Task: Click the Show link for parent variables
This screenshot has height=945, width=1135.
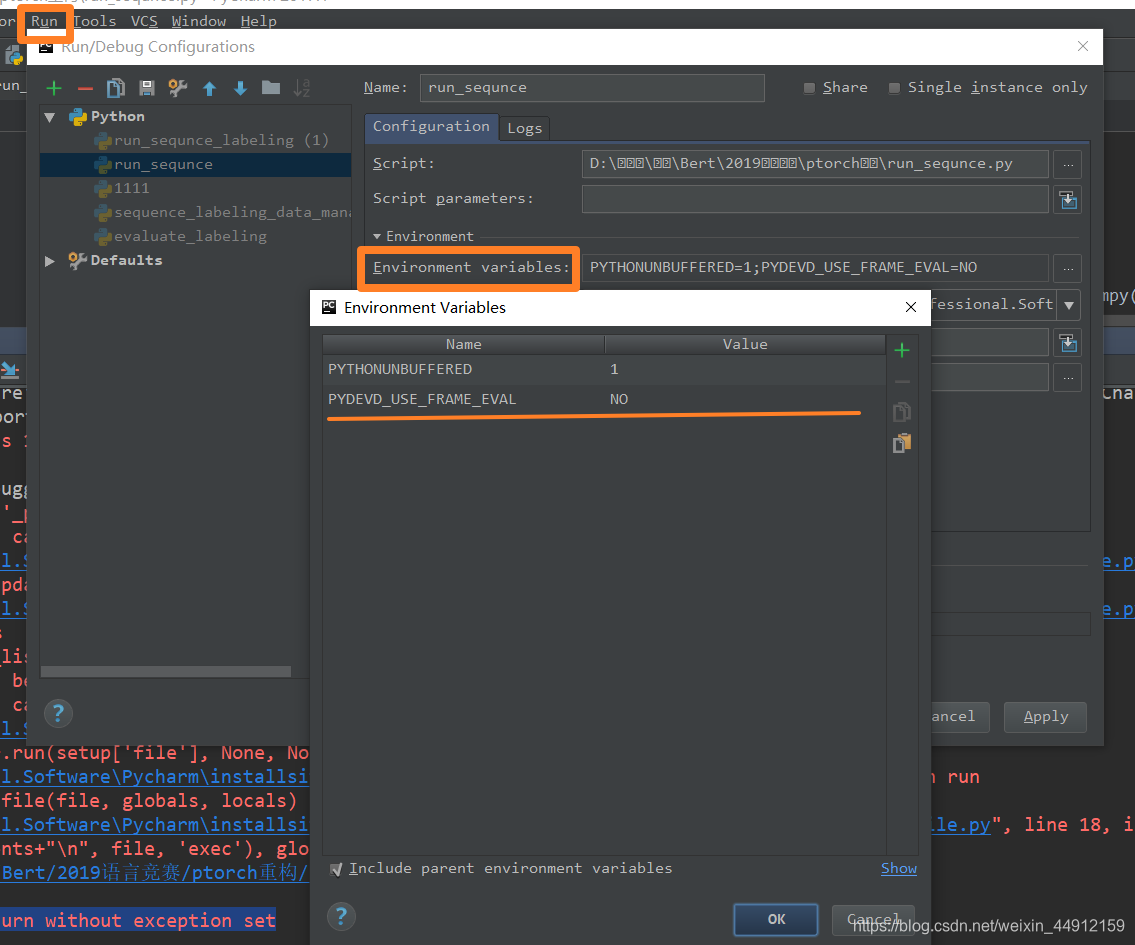Action: pyautogui.click(x=898, y=868)
